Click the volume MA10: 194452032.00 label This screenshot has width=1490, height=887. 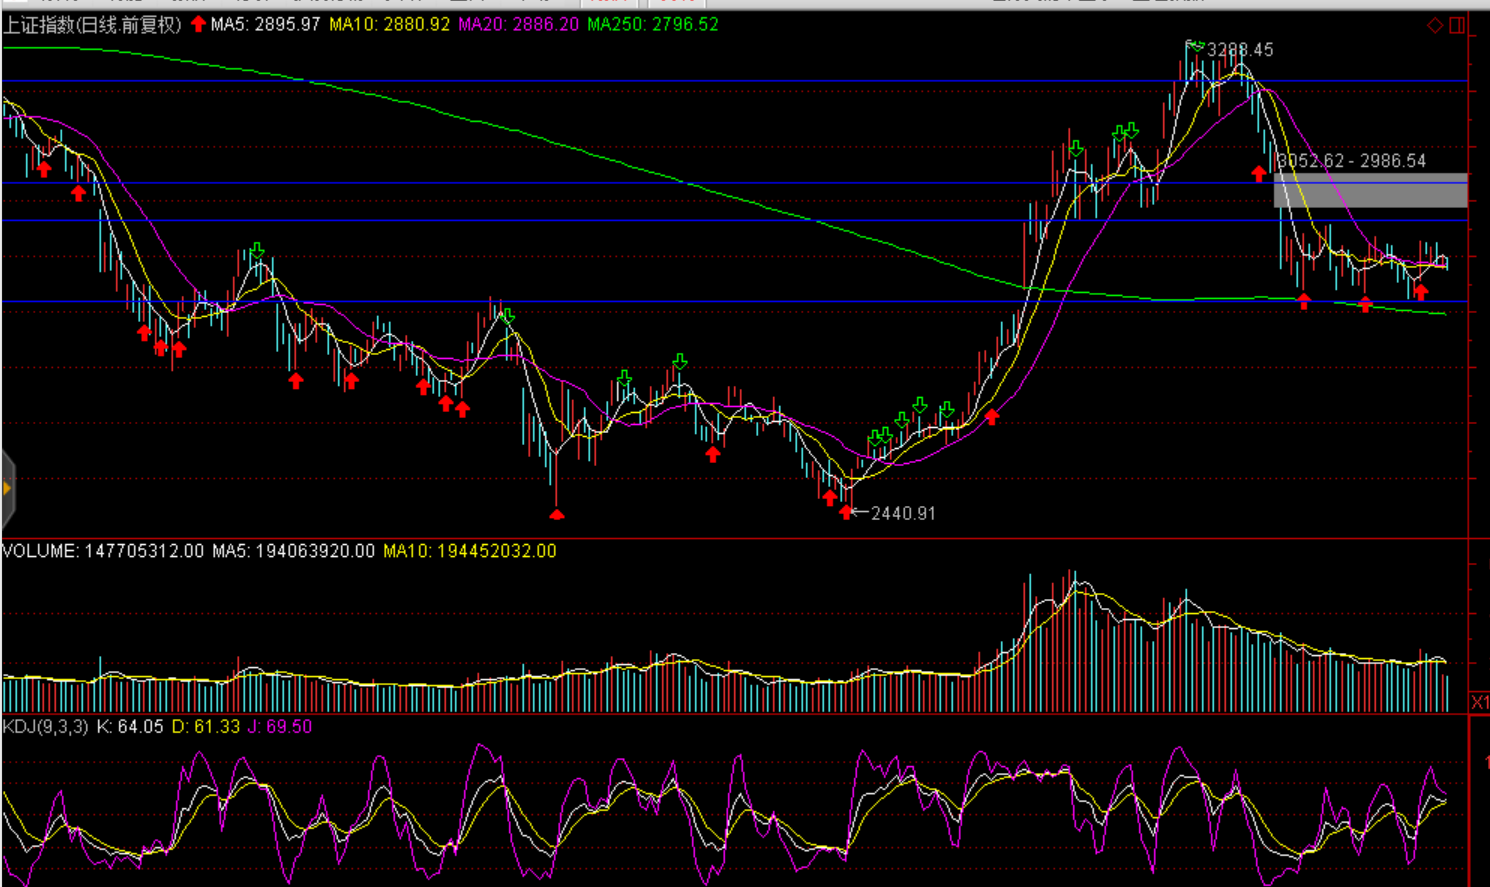point(469,551)
